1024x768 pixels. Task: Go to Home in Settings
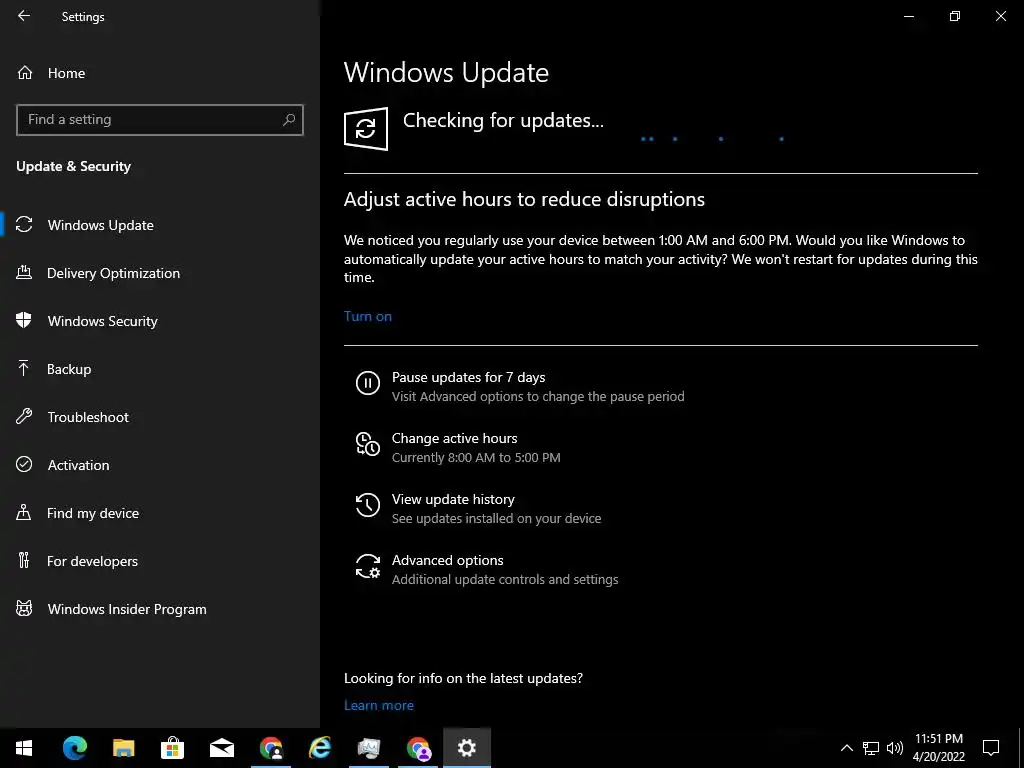(x=160, y=73)
